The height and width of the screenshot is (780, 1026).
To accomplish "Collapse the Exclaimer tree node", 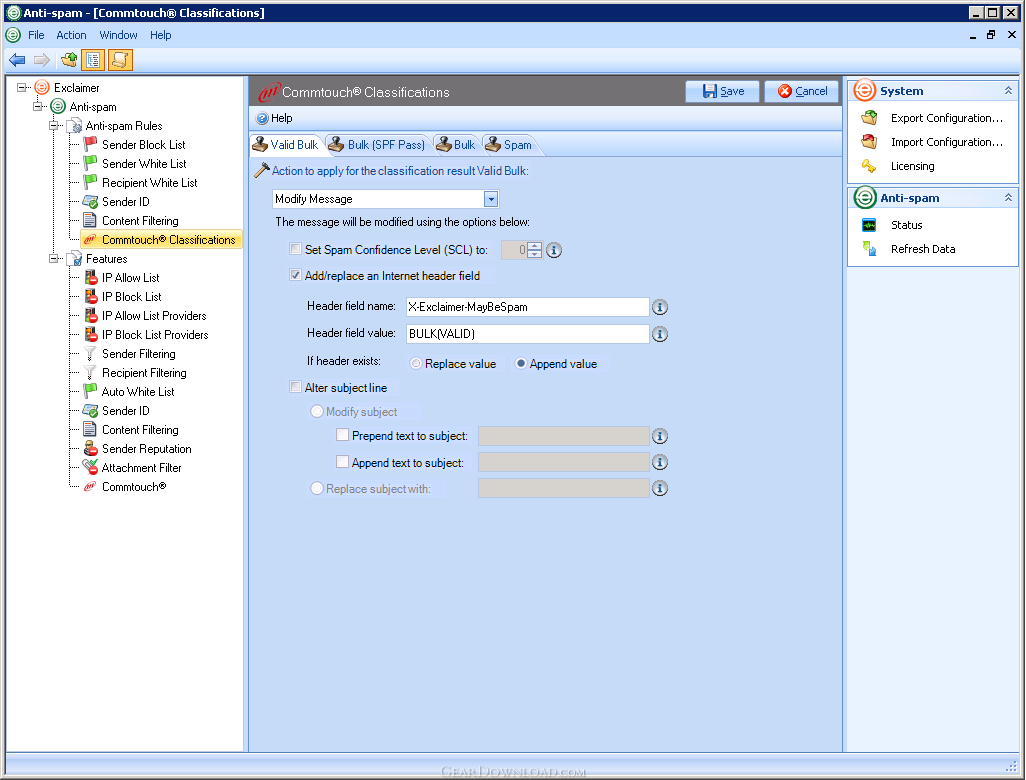I will click(x=22, y=87).
